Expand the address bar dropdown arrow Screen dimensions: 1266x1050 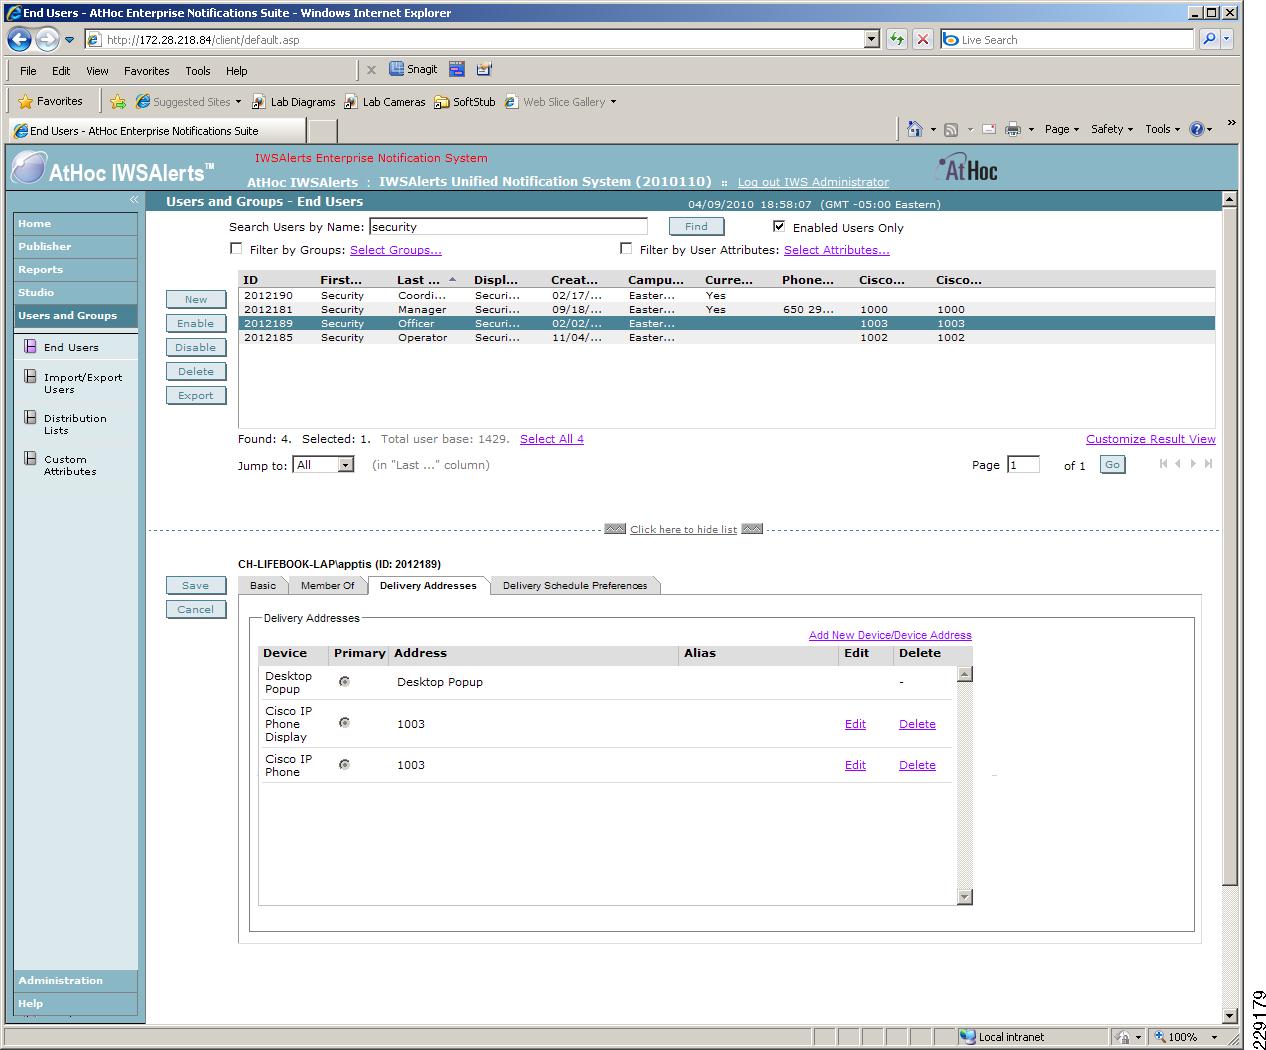coord(871,40)
